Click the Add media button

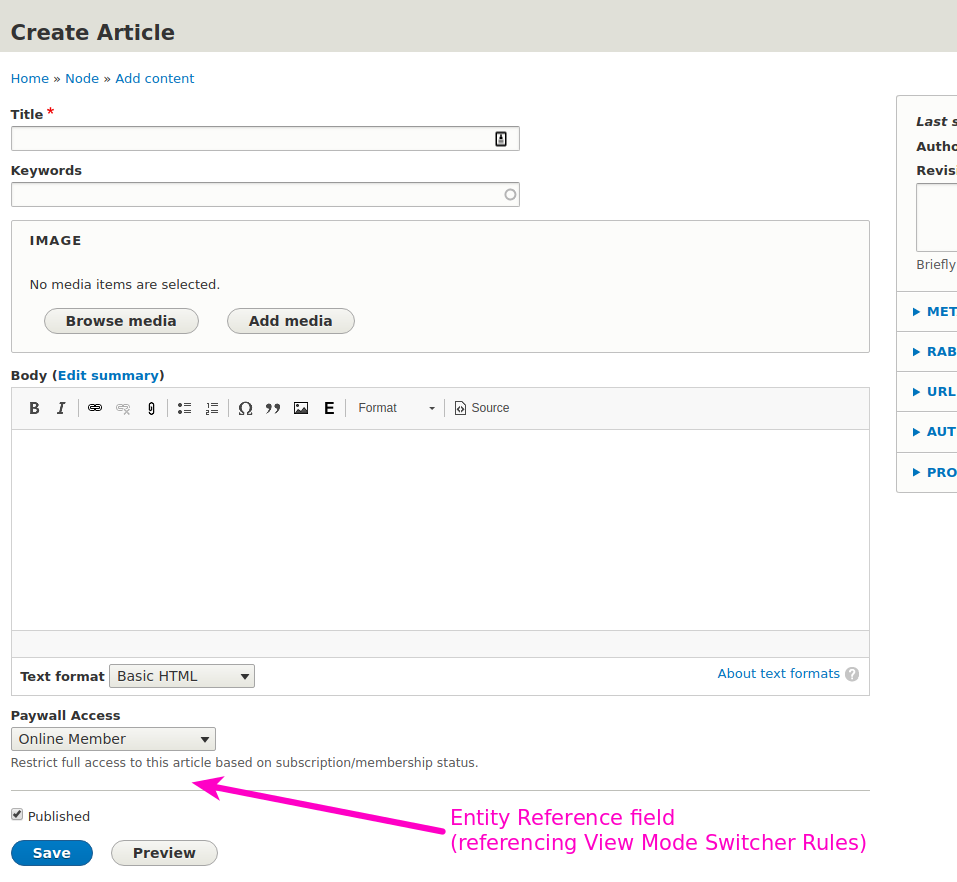point(291,321)
